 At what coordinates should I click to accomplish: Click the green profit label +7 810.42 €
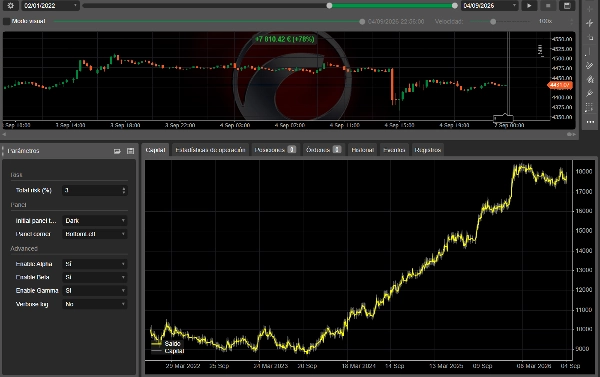tap(285, 39)
